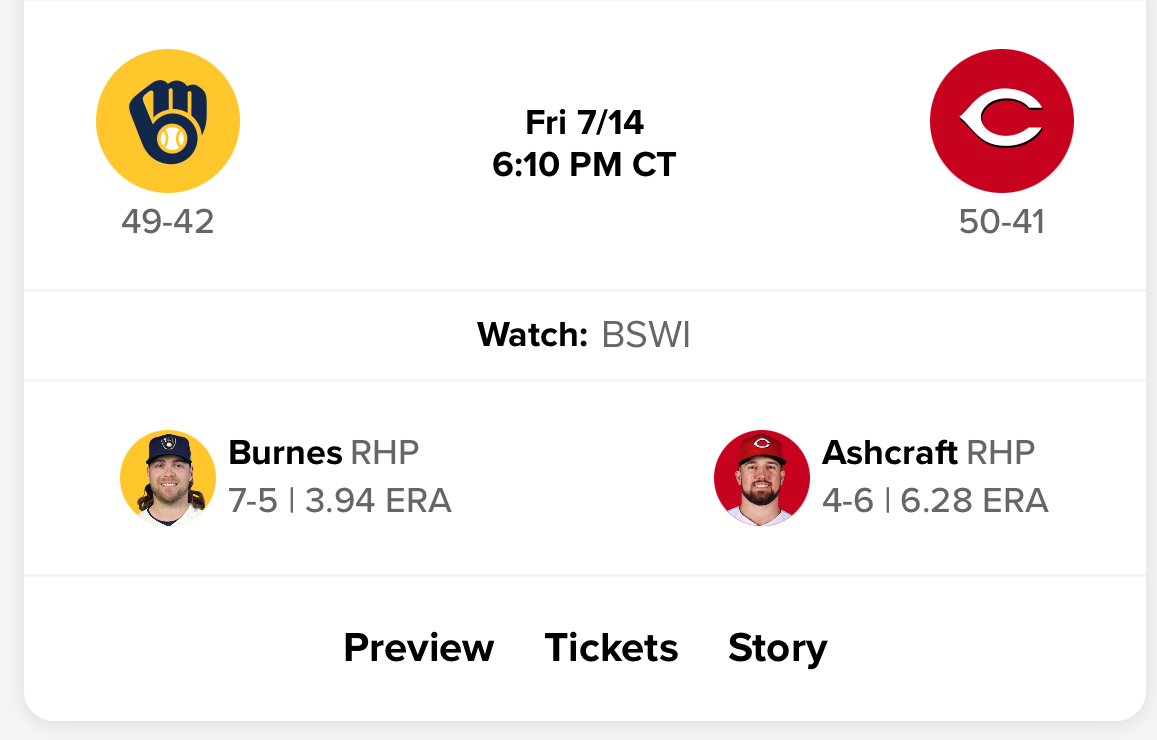Screen dimensions: 1157x740
Task: Click the Watch: label
Action: click(x=532, y=335)
